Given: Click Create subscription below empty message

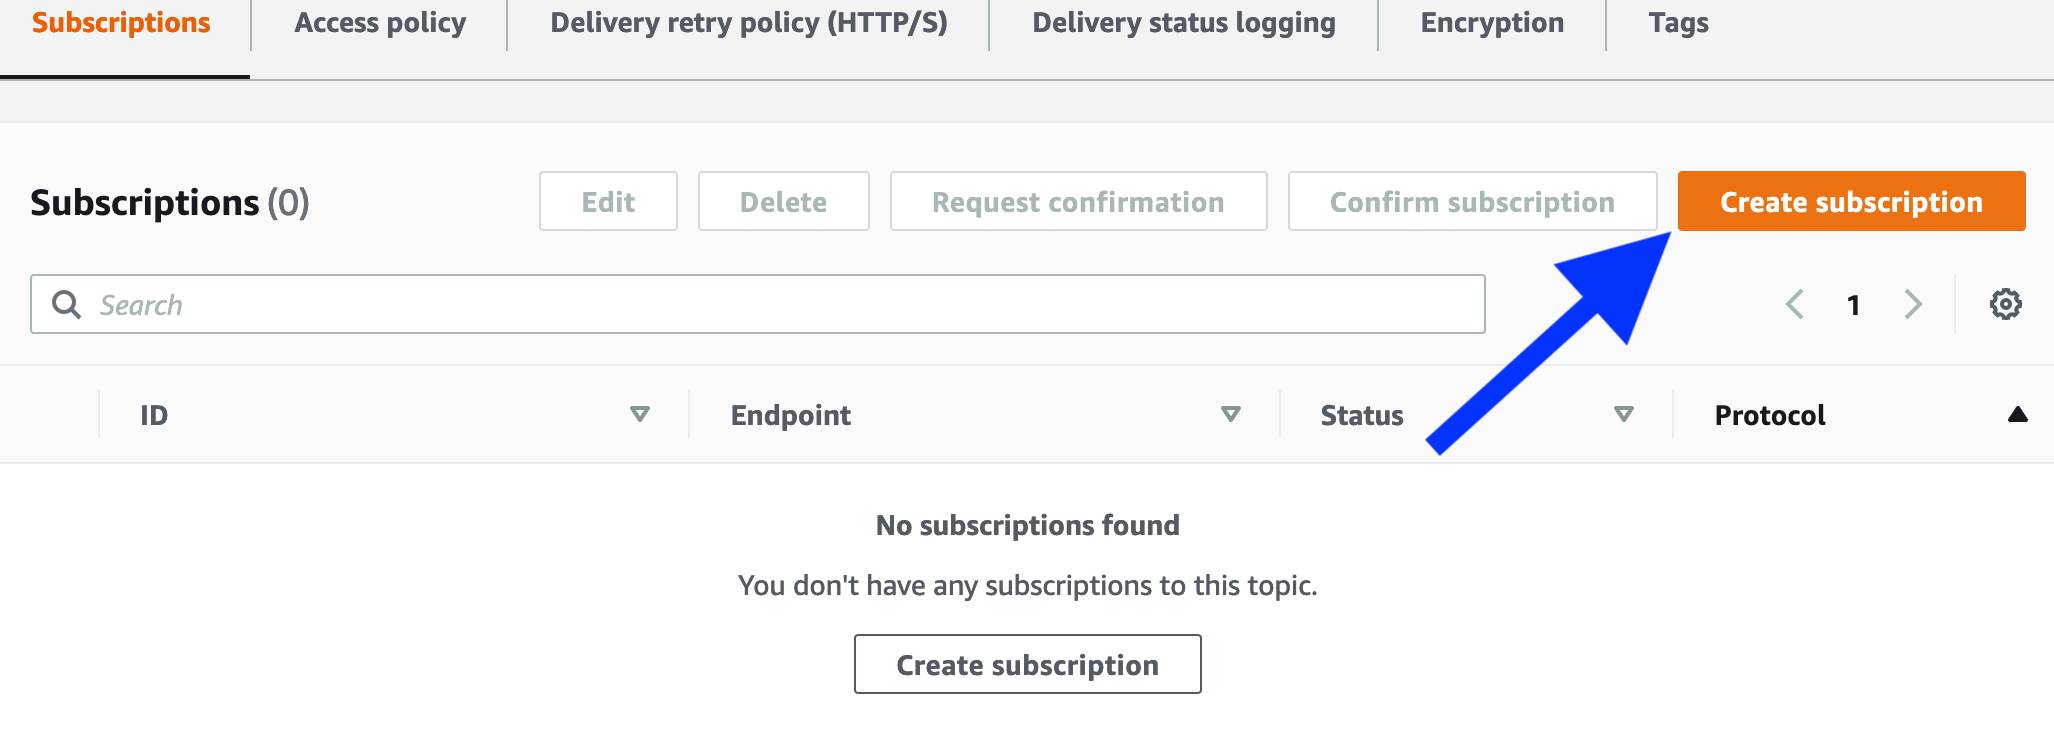Looking at the screenshot, I should [x=1028, y=664].
